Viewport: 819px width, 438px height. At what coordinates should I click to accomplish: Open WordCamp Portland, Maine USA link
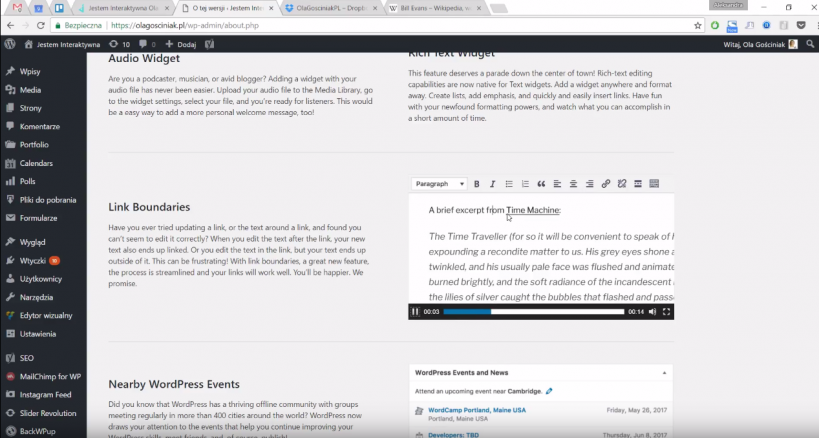tap(477, 410)
